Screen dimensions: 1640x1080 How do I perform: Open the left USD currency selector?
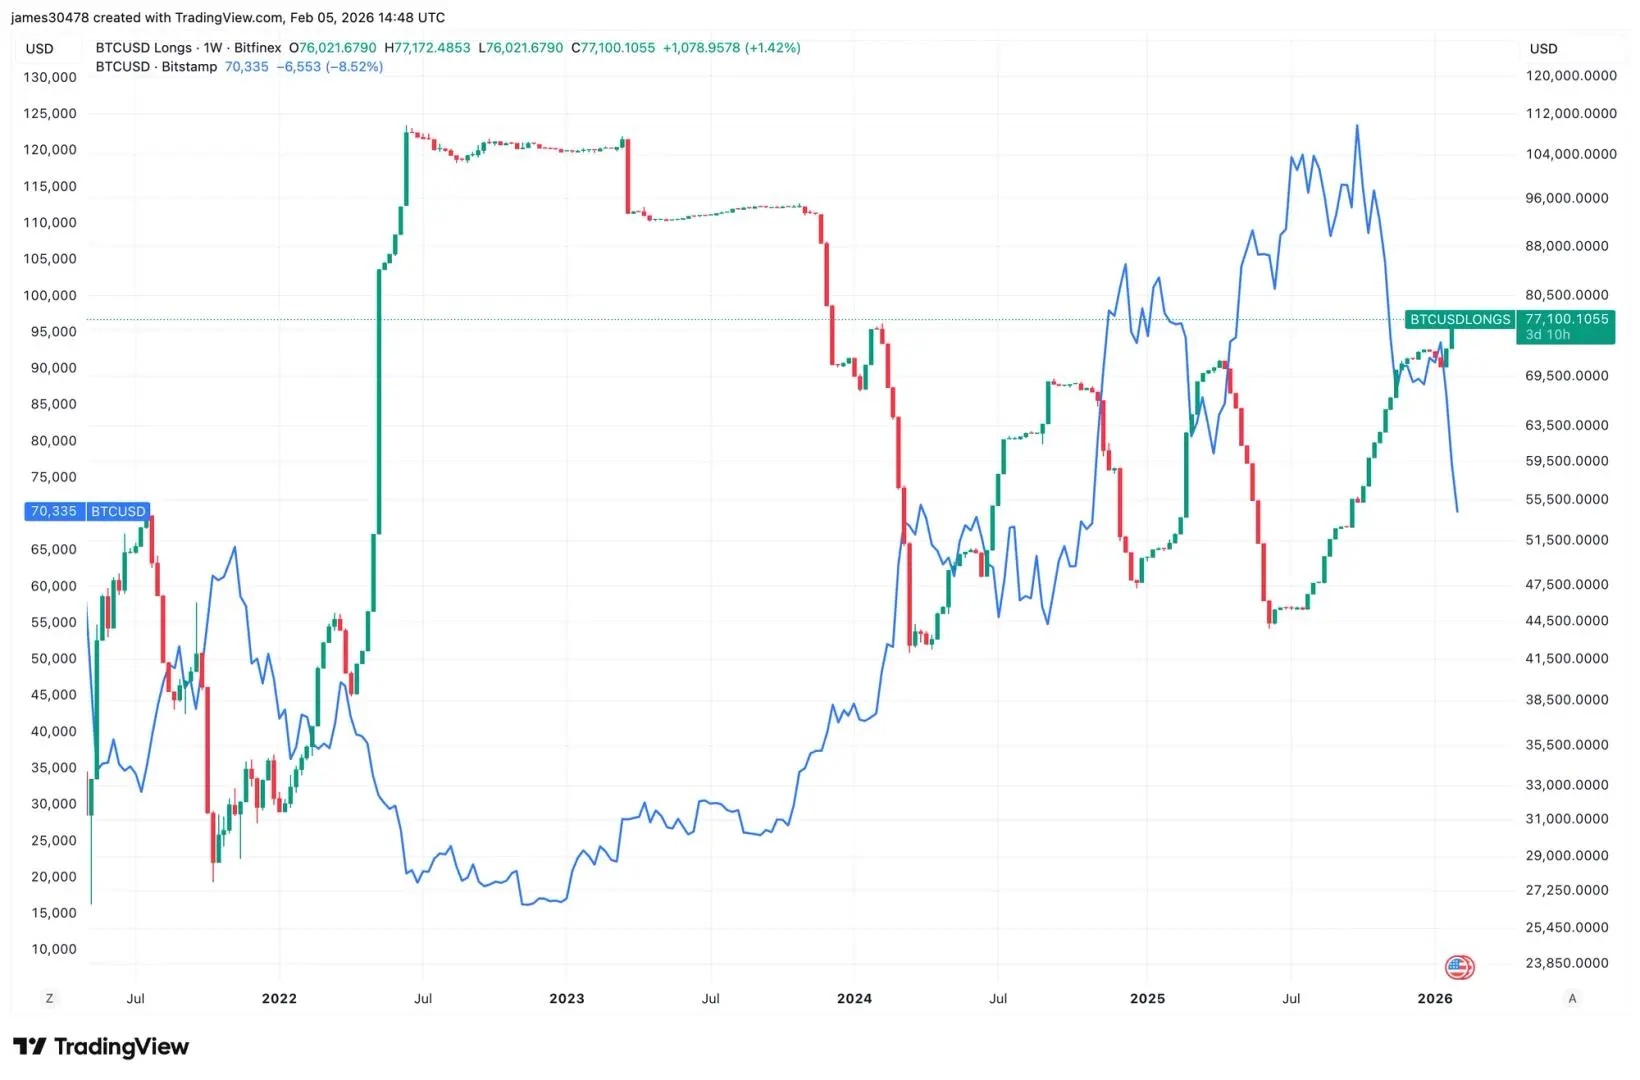click(40, 48)
